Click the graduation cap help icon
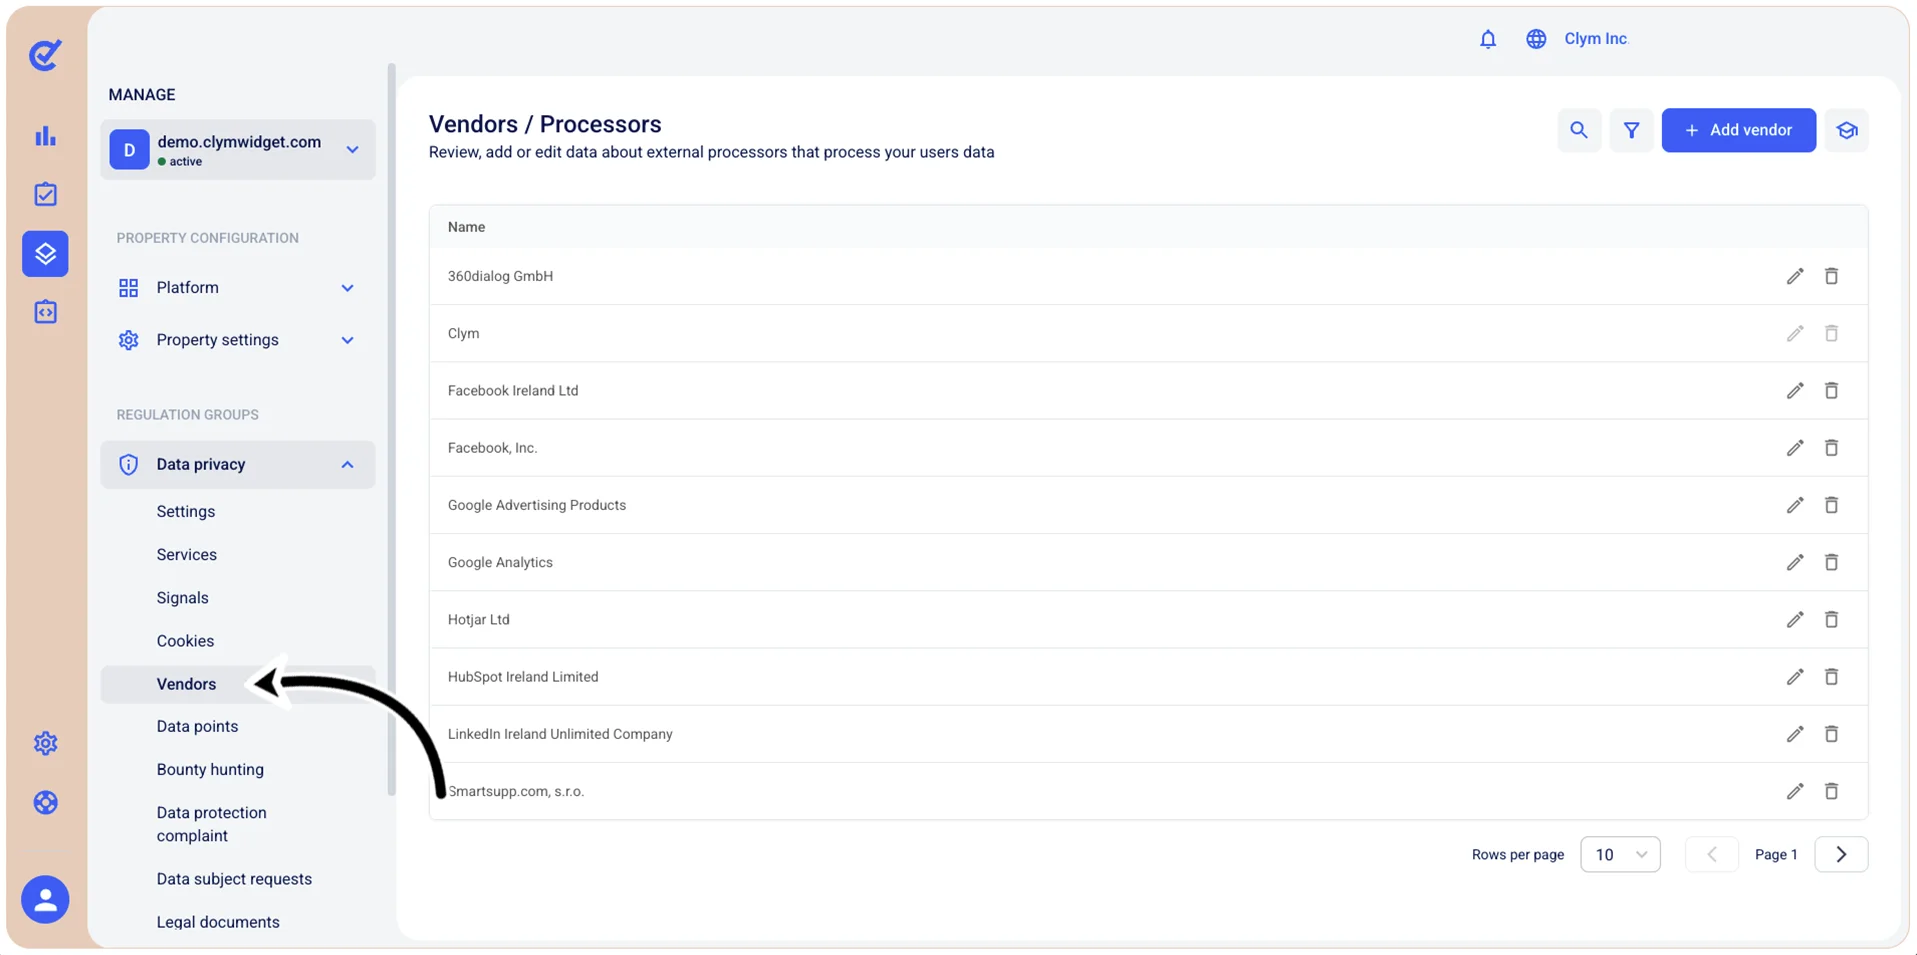The height and width of the screenshot is (955, 1917). click(x=1846, y=130)
